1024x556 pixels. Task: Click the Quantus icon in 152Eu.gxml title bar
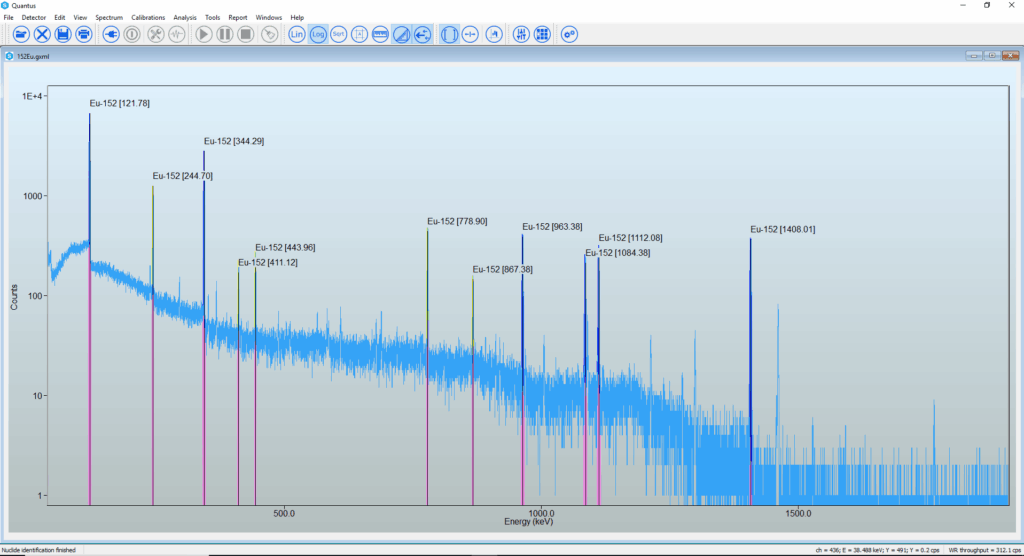[x=9, y=56]
